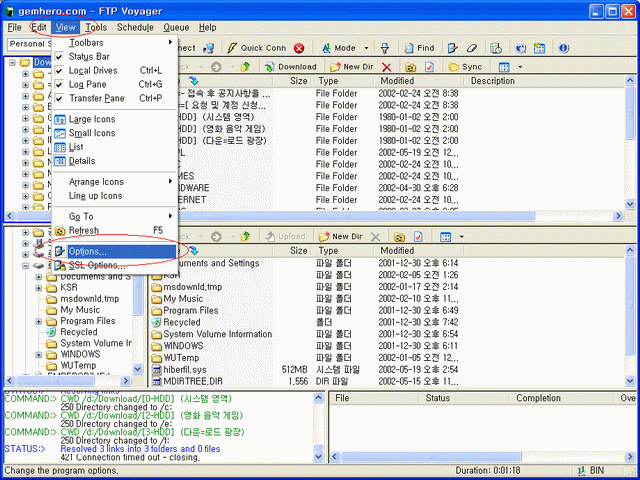Select Large Icons view
The height and width of the screenshot is (480, 640).
tap(115, 119)
